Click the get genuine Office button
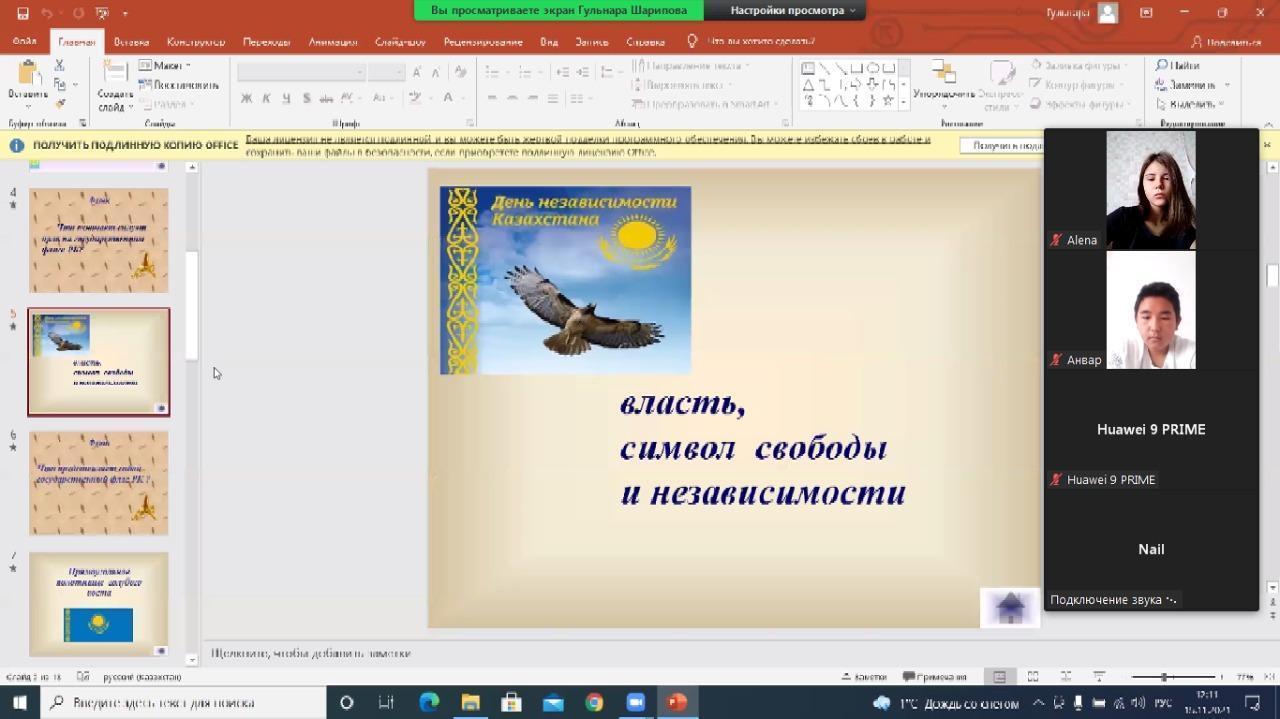 1007,146
